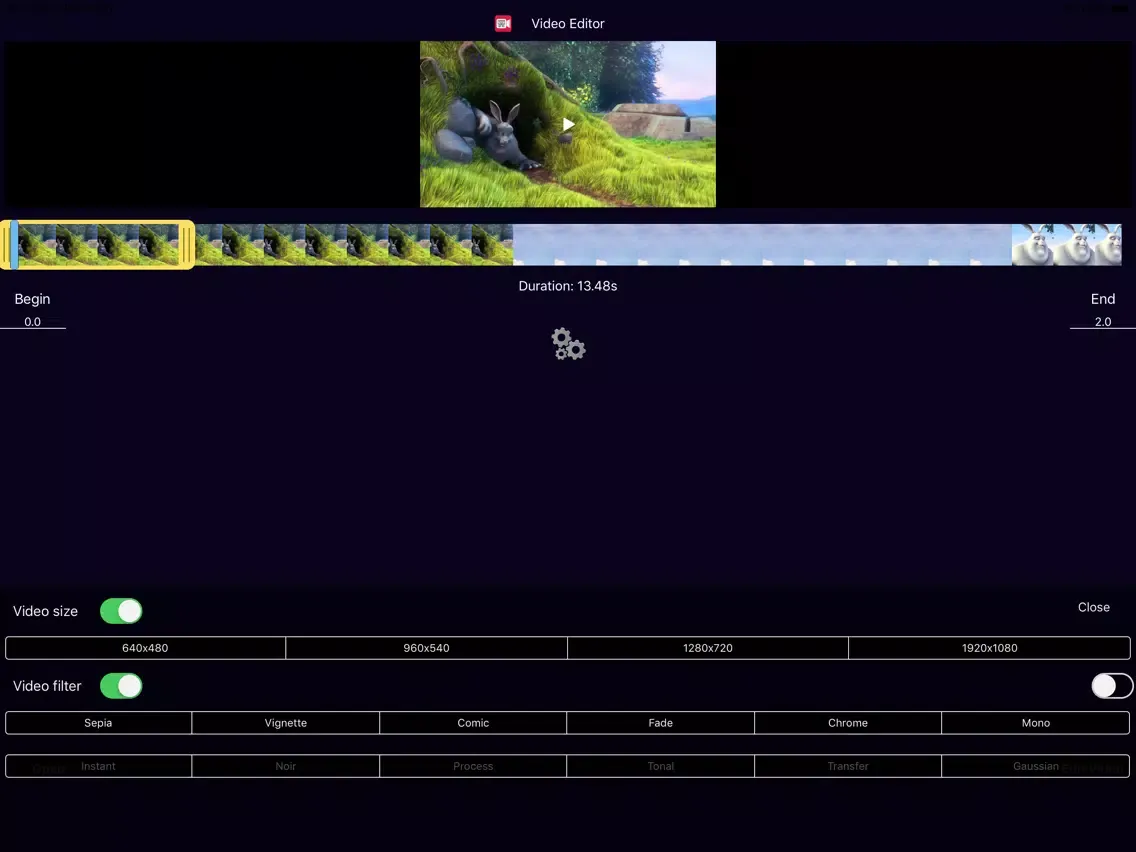
Task: Select the white bunny frames at timeline end
Action: pos(1066,245)
